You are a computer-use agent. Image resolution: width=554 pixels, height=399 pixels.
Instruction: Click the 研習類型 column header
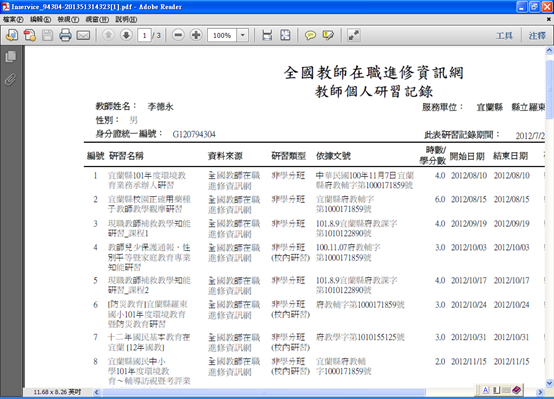click(x=288, y=156)
